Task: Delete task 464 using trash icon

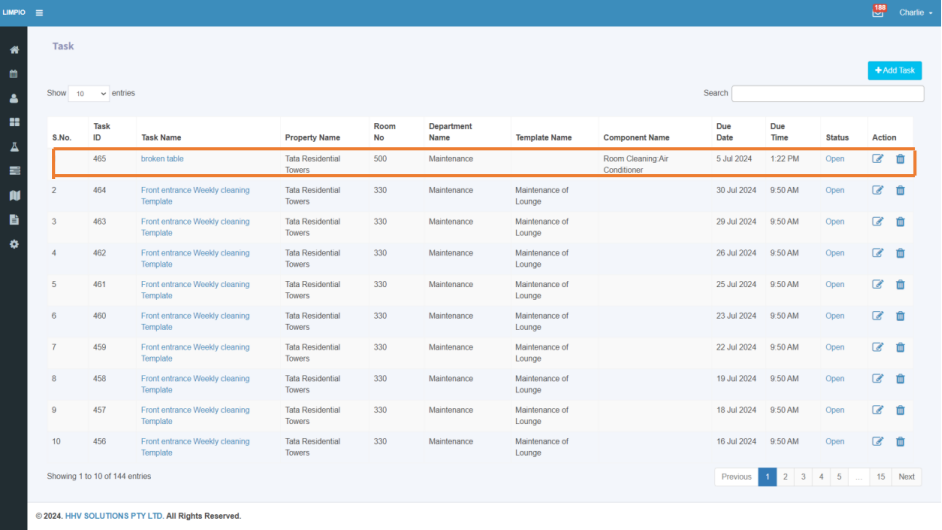Action: click(900, 190)
